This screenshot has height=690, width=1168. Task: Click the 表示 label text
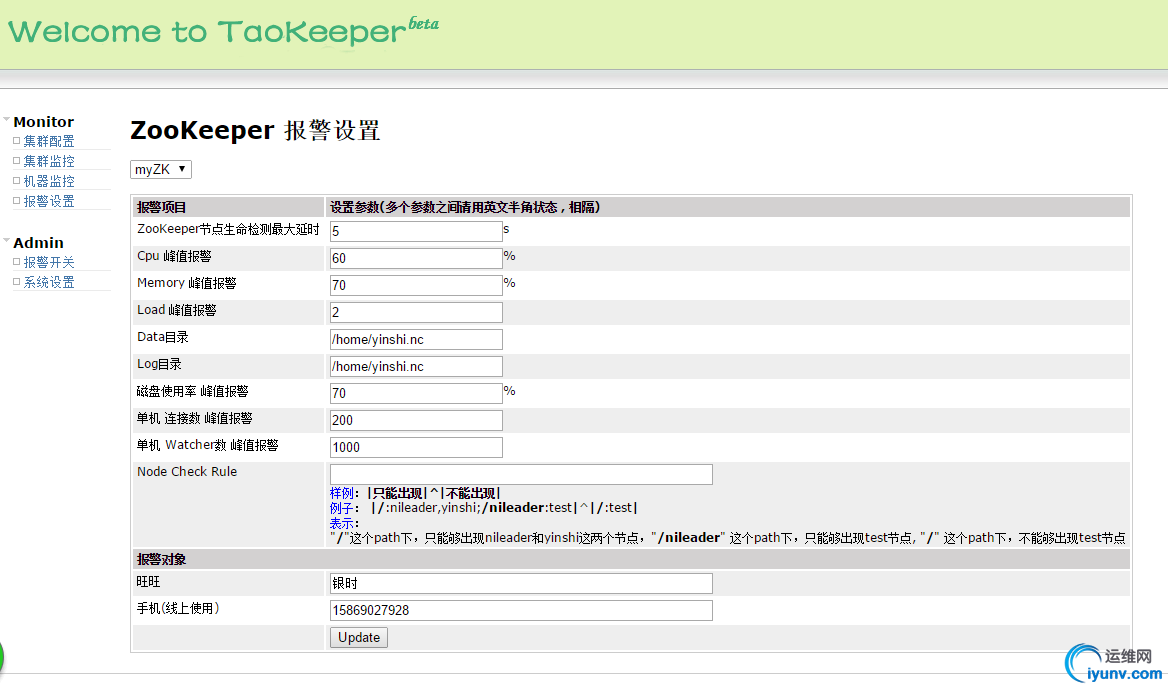pos(342,523)
